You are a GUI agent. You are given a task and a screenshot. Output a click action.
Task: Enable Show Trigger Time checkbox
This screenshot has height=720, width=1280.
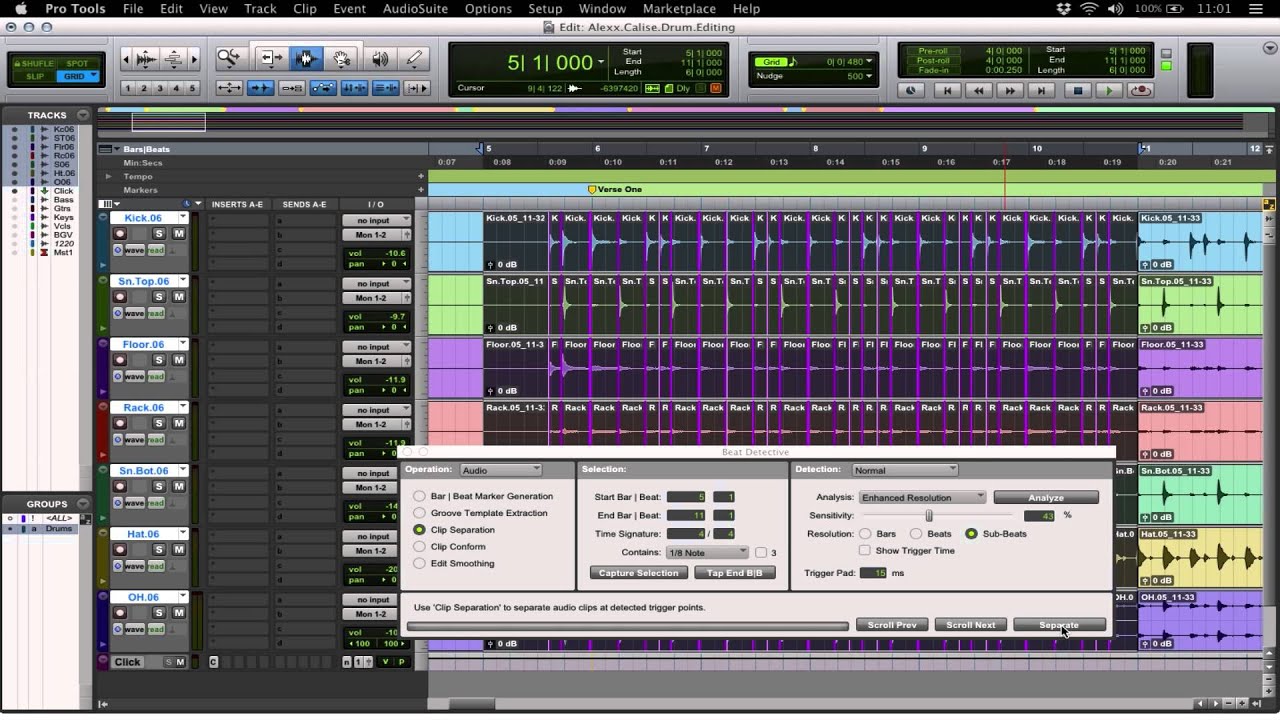tap(865, 550)
